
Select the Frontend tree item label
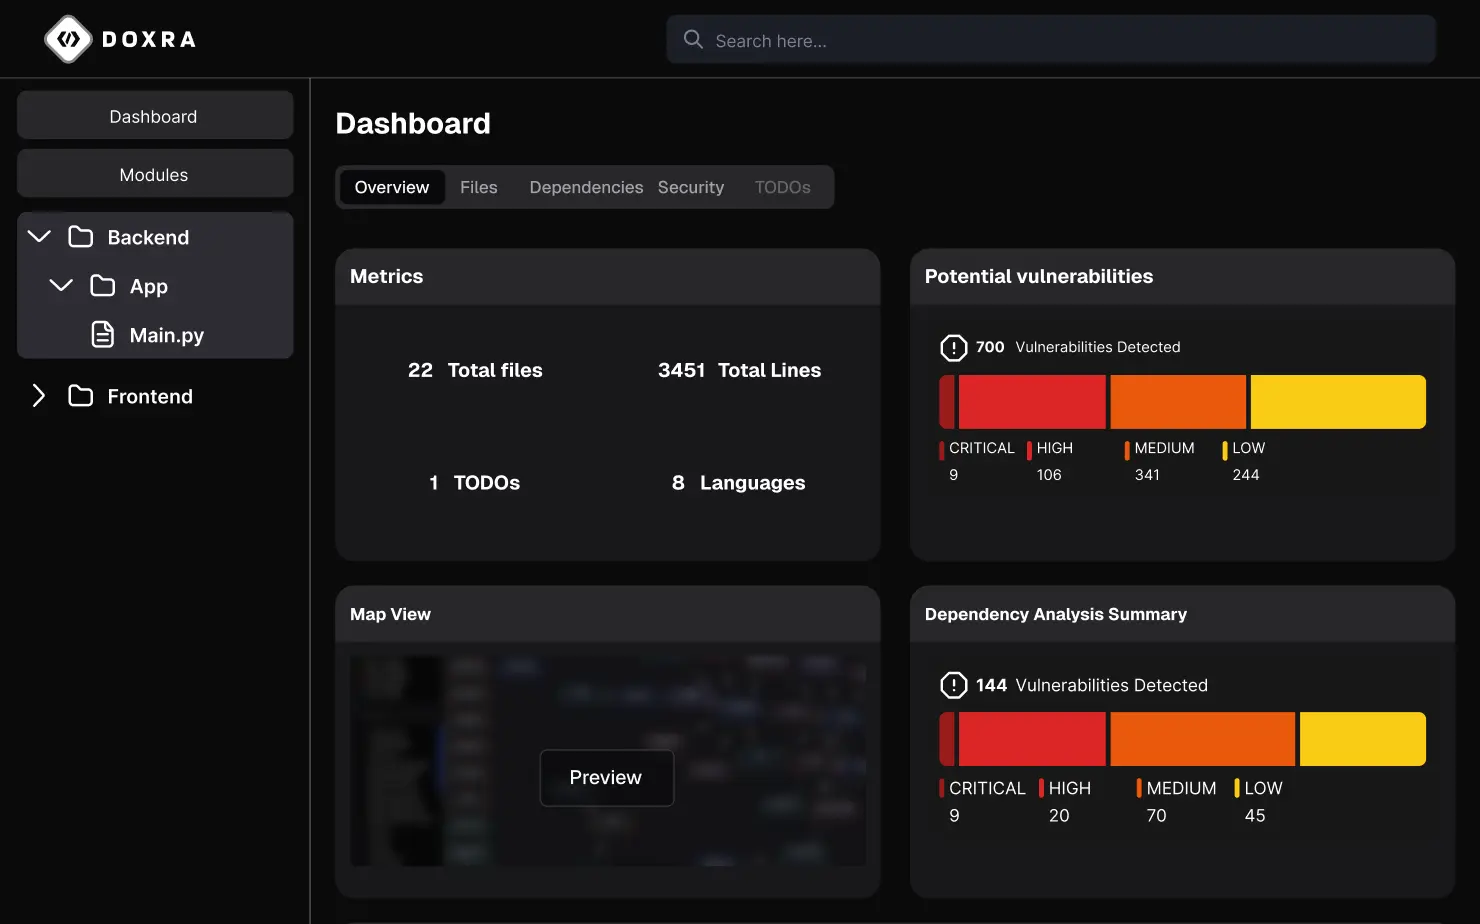(150, 396)
